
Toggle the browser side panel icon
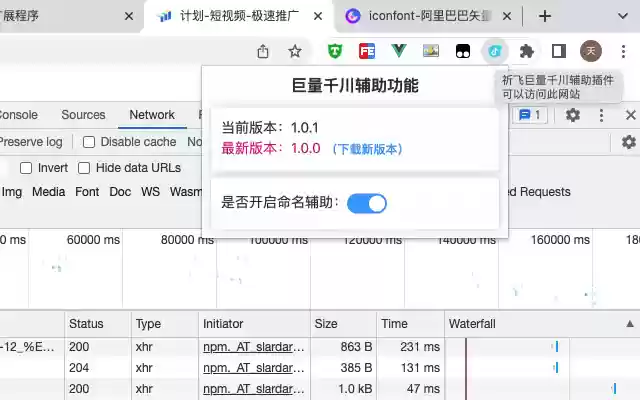click(559, 51)
